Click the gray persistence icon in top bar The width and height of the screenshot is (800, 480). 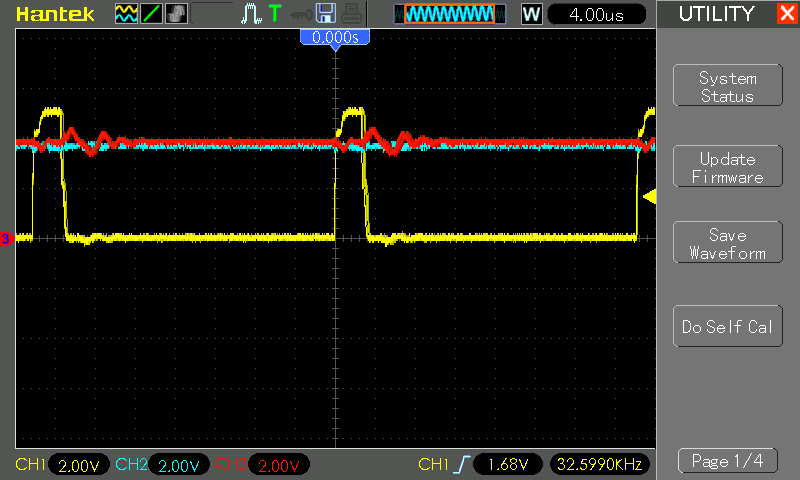(x=176, y=14)
